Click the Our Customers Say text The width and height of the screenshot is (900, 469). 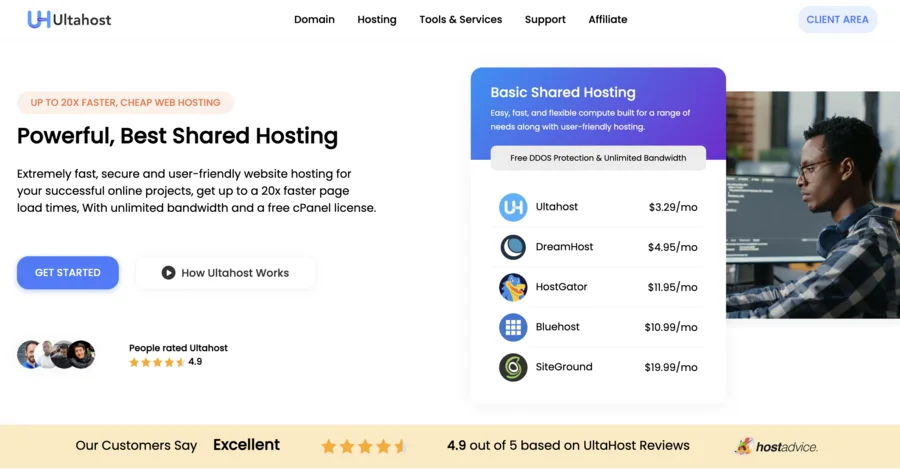(x=136, y=445)
